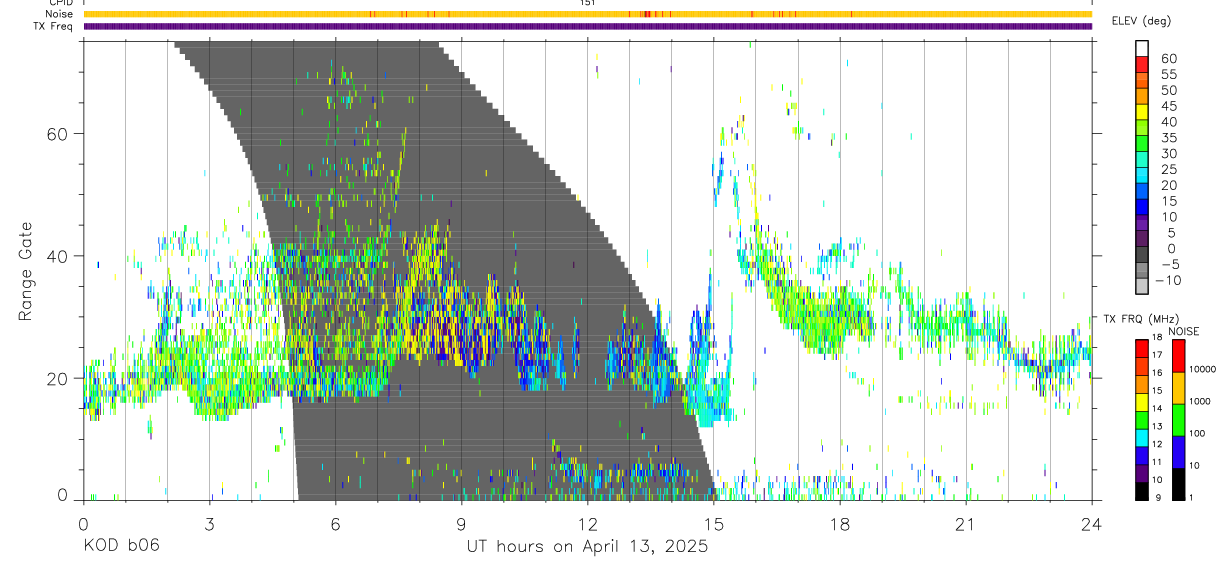Select the orange noise strip above the plot
This screenshot has width=1228, height=567.
click(587, 14)
